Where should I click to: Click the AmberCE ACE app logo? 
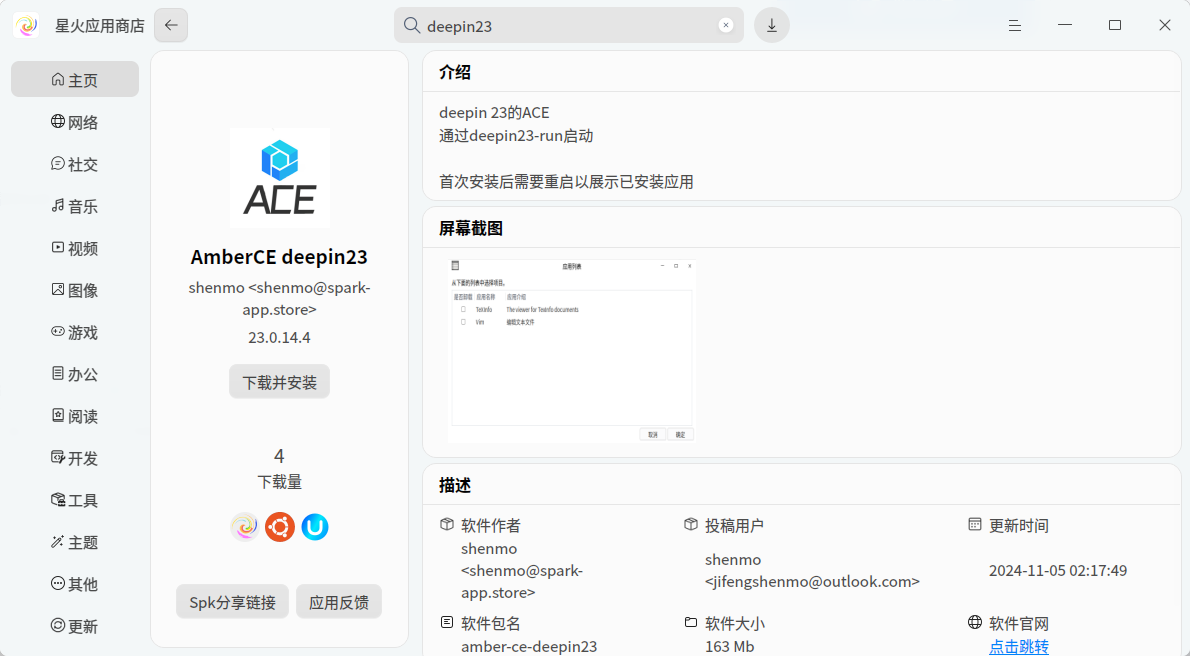[x=280, y=178]
